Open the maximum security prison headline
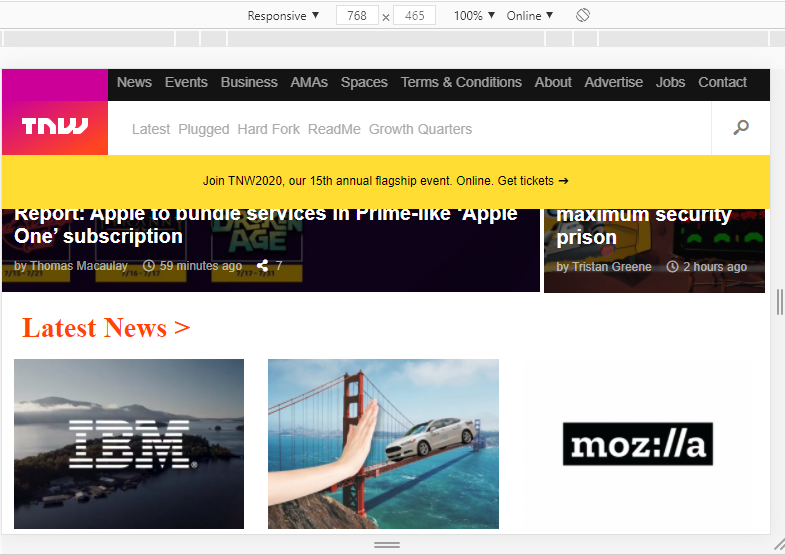Viewport: 785px width, 555px height. (x=644, y=226)
